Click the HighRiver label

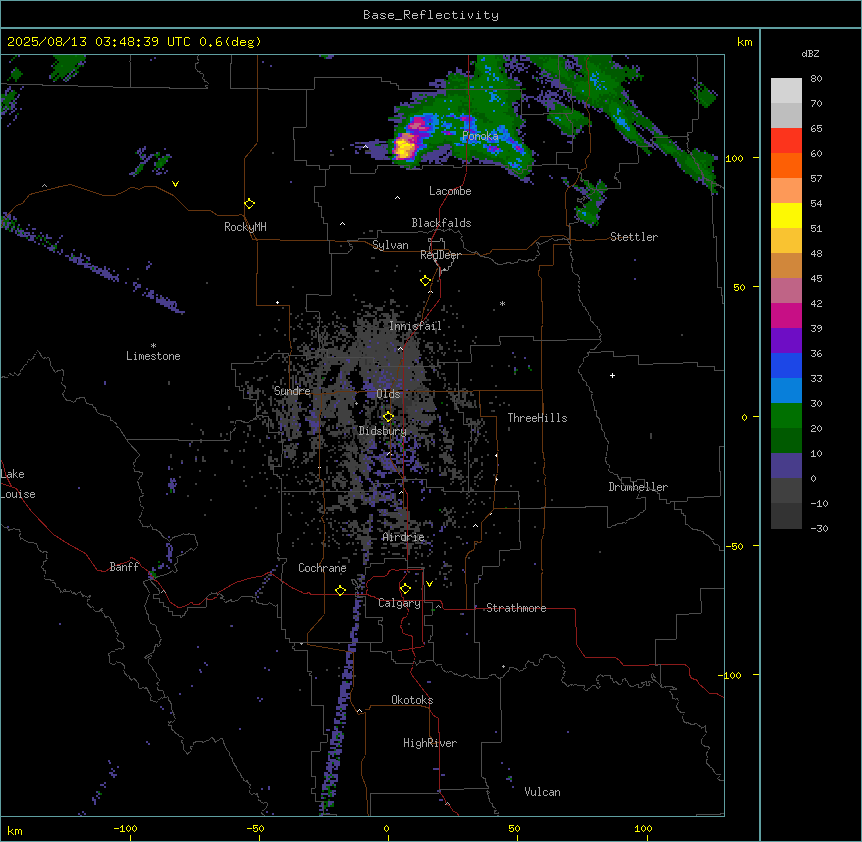pyautogui.click(x=430, y=743)
